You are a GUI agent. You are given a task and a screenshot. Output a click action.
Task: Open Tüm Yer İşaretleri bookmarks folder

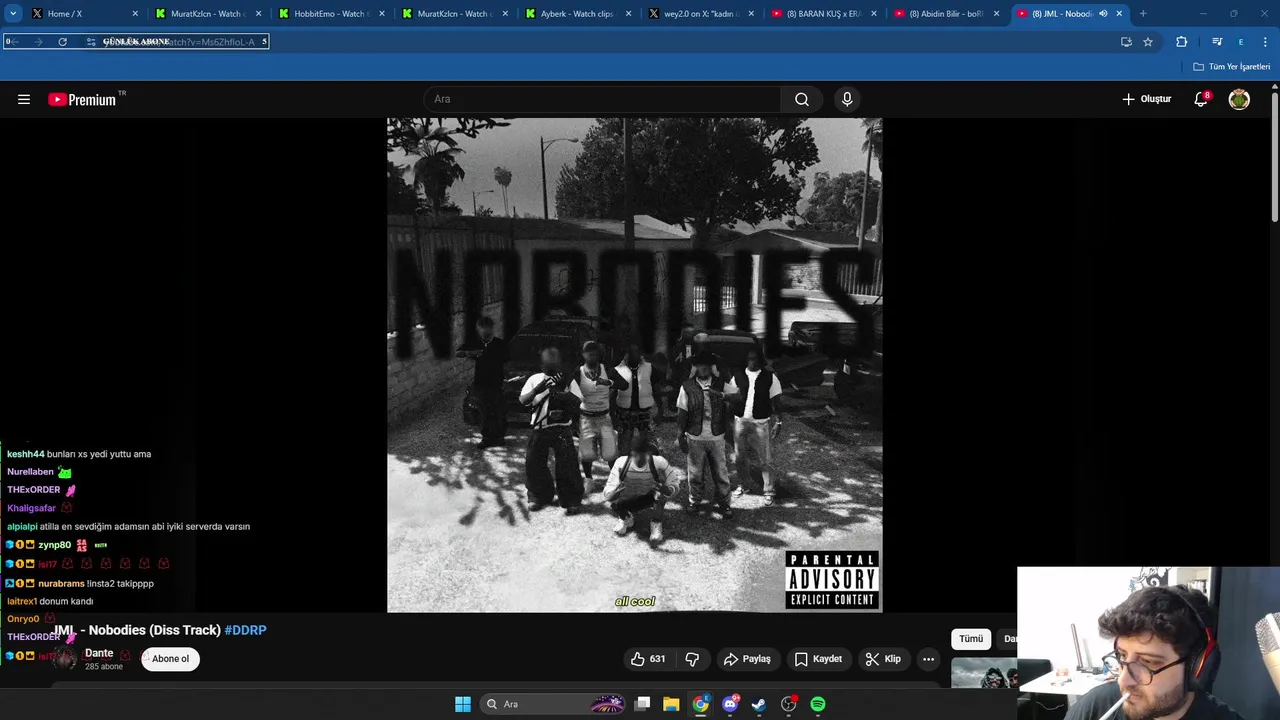tap(1231, 67)
